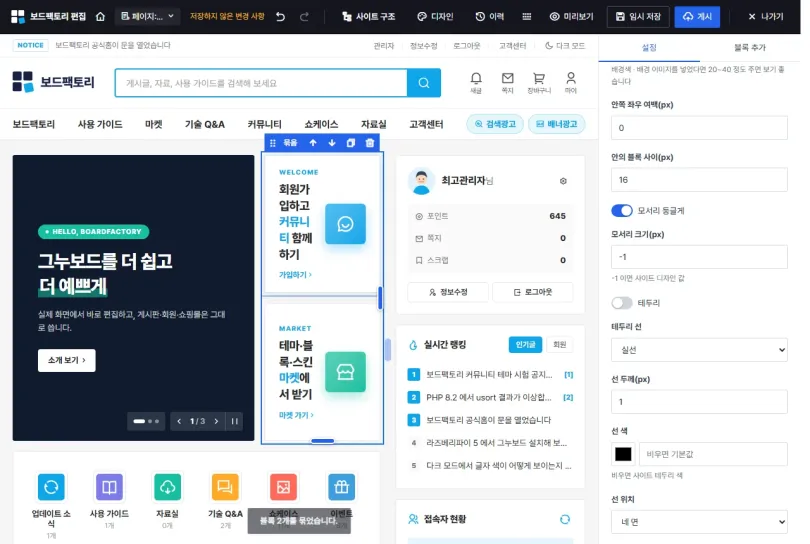Open 사이트 구조 panel
Screen dimensions: 810x544
pos(368,17)
